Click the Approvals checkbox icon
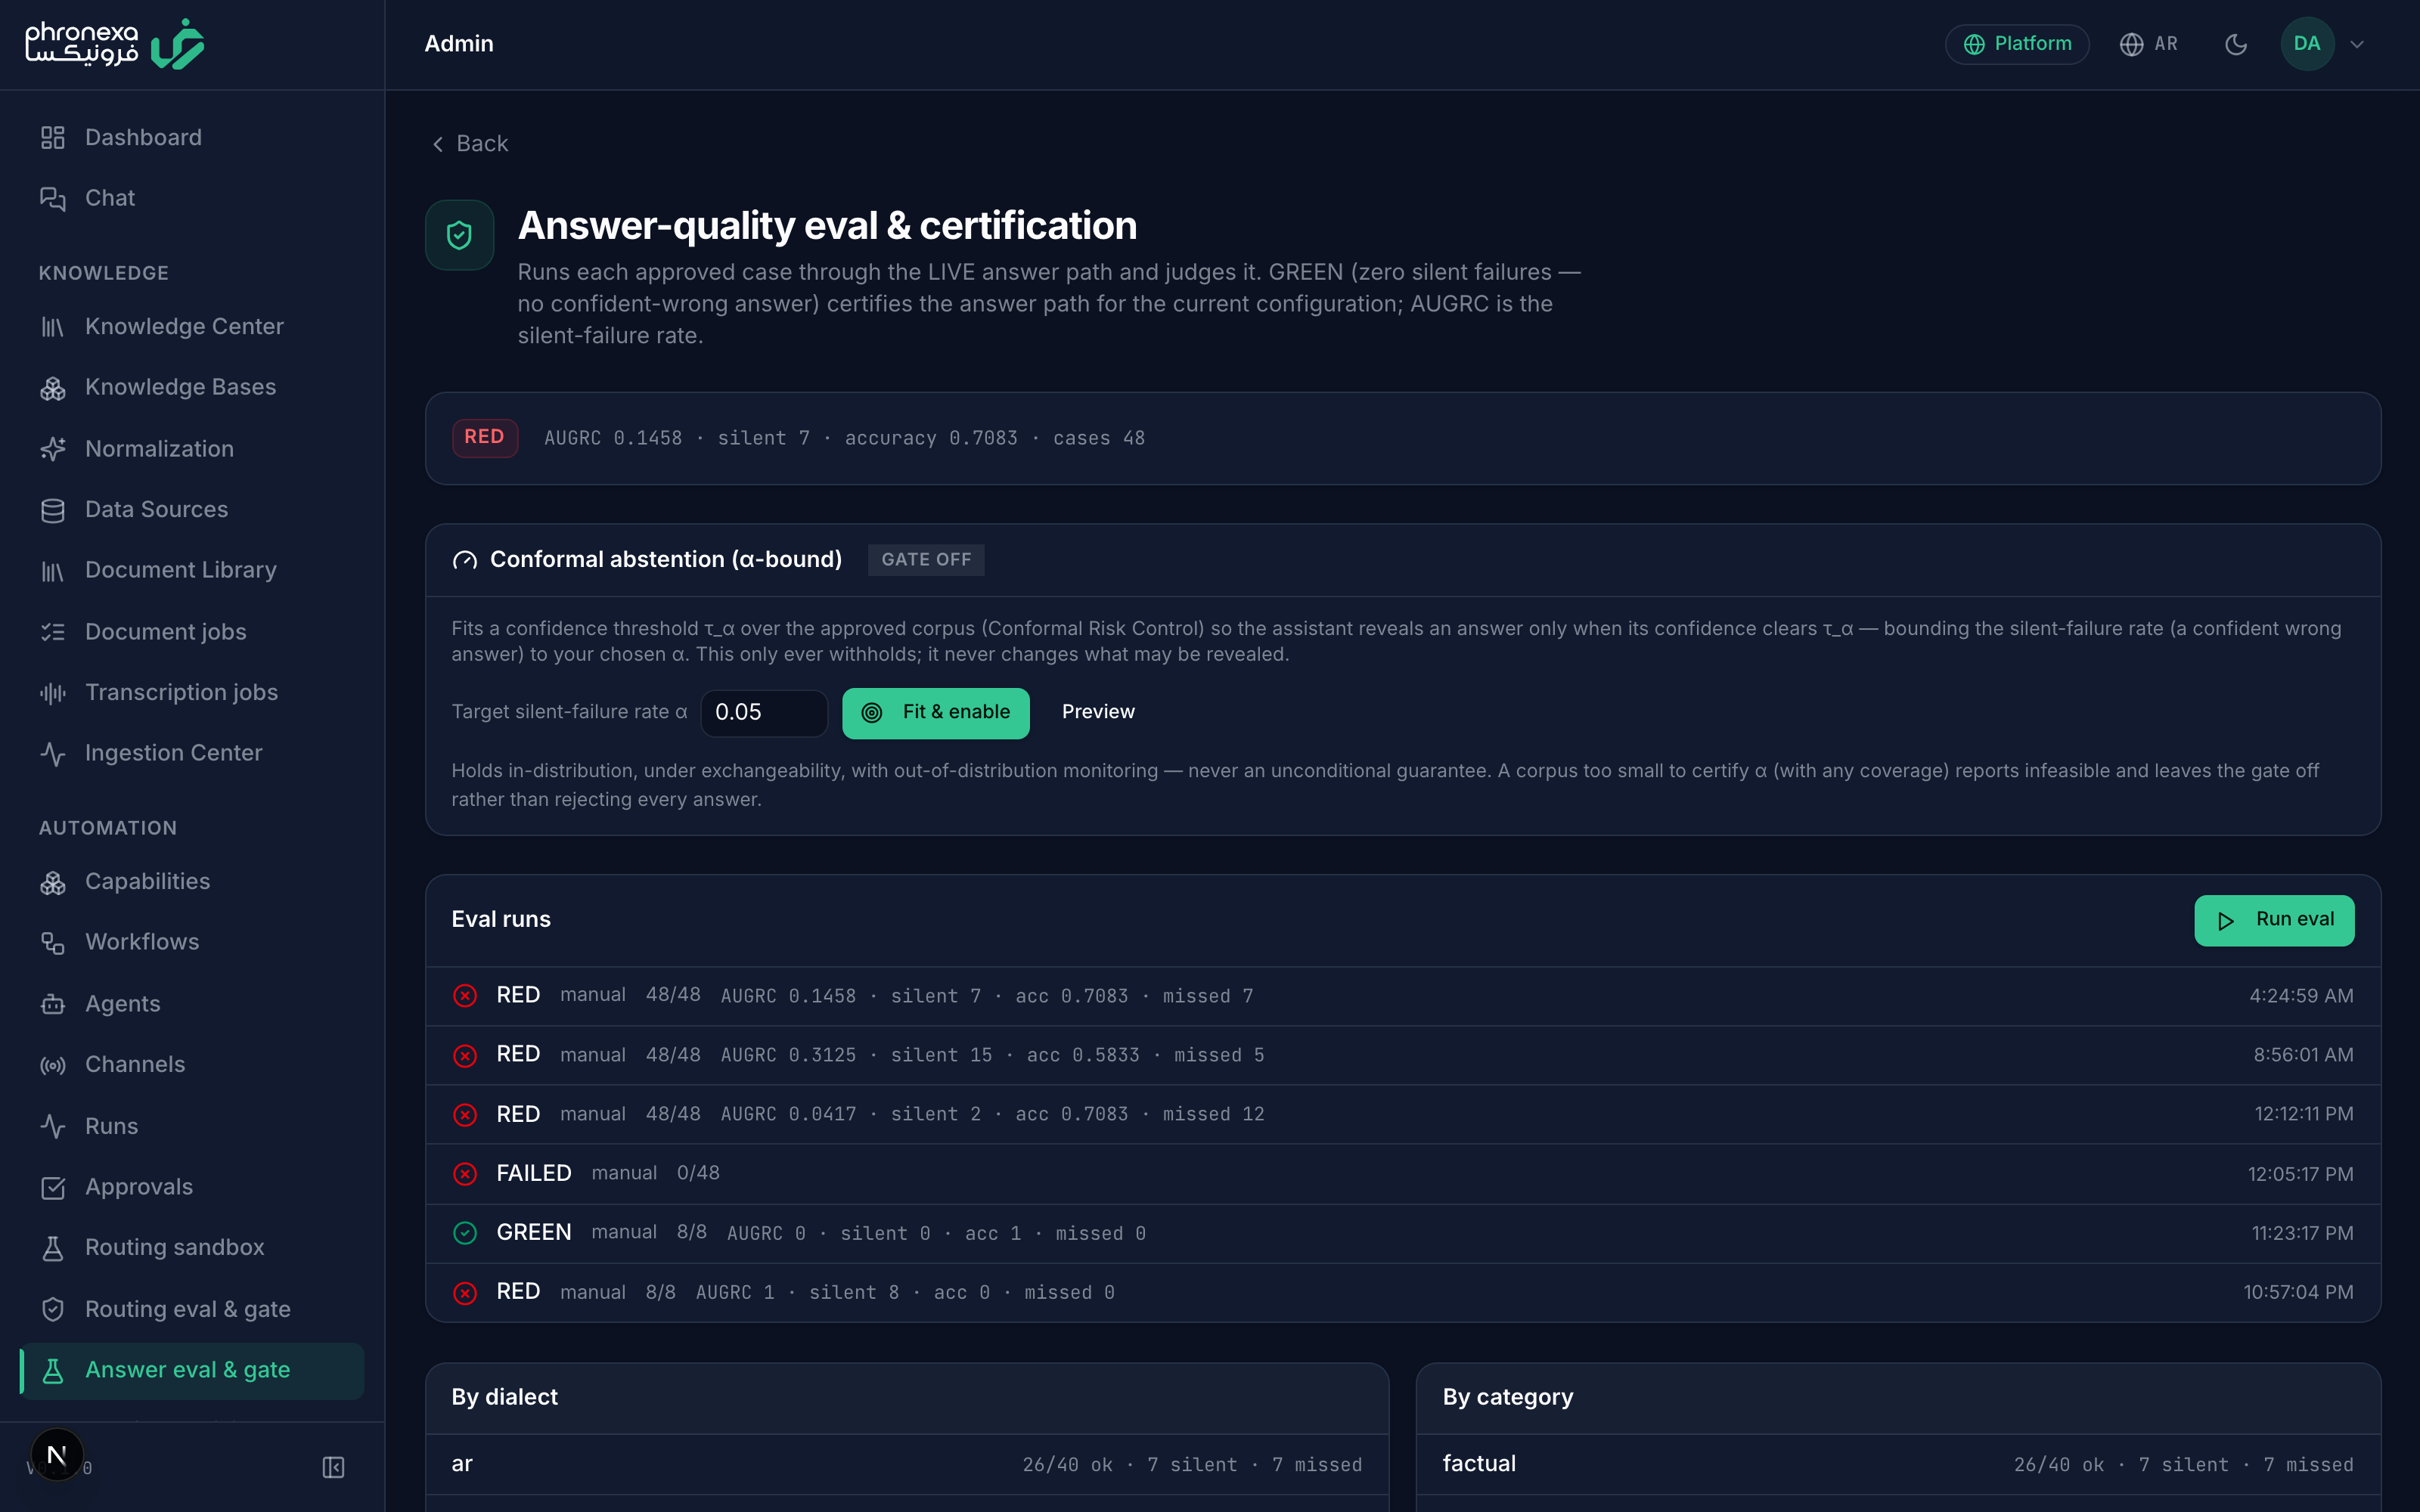This screenshot has width=2420, height=1512. click(53, 1187)
